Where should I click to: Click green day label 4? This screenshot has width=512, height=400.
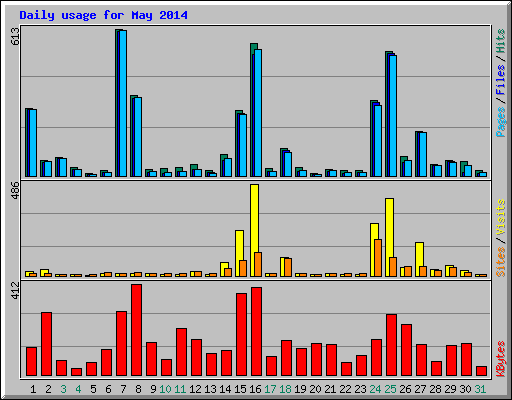tap(78, 389)
